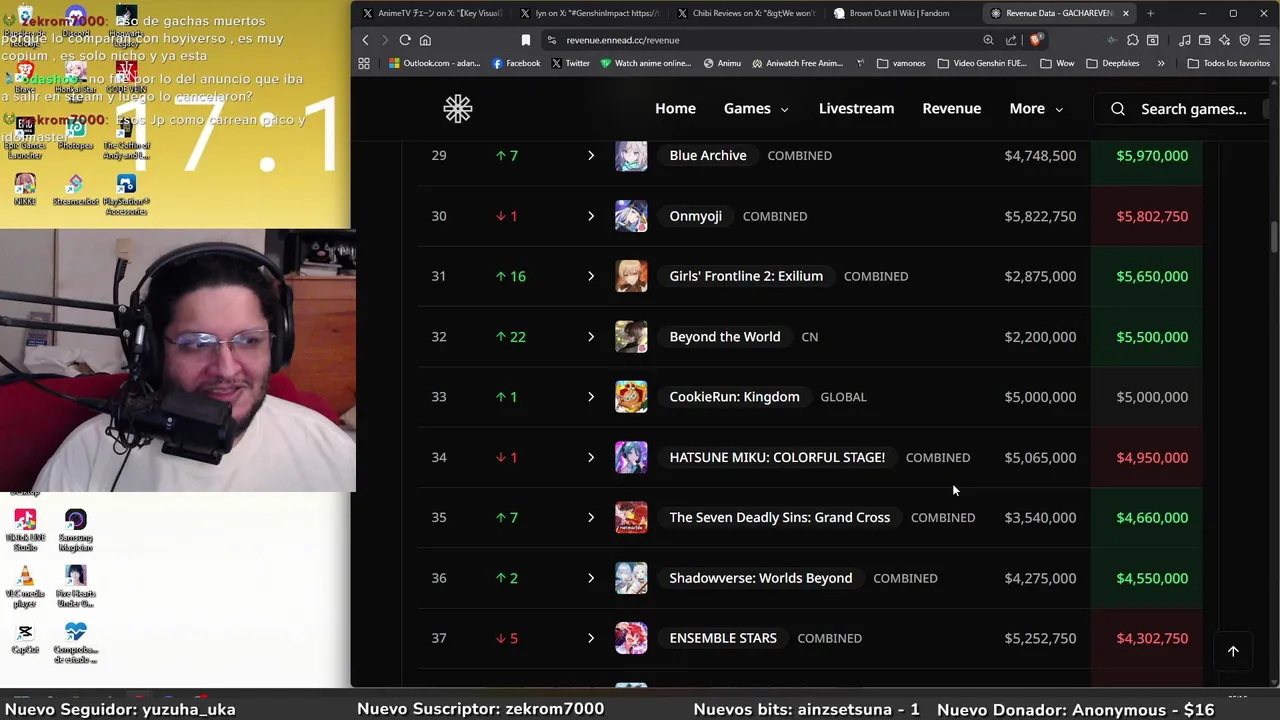Open the Games dropdown in site navigation

coord(756,109)
